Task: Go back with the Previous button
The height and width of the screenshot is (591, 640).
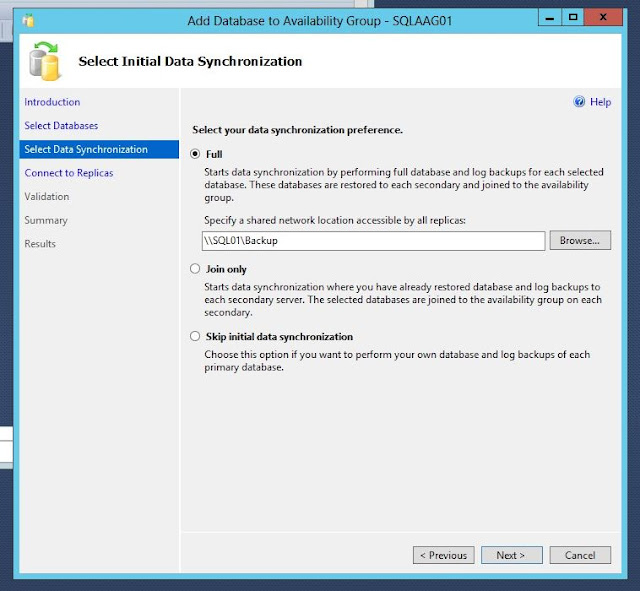Action: [x=444, y=555]
